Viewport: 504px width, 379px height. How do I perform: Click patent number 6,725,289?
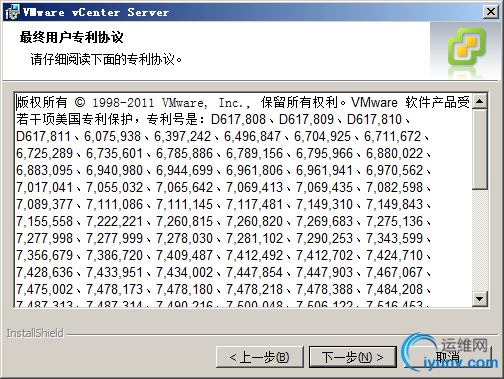click(x=44, y=153)
